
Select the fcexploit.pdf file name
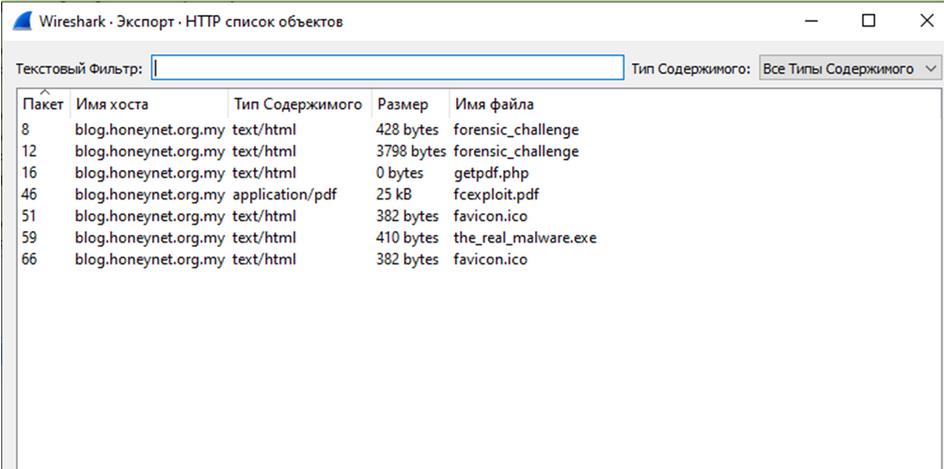click(x=496, y=194)
